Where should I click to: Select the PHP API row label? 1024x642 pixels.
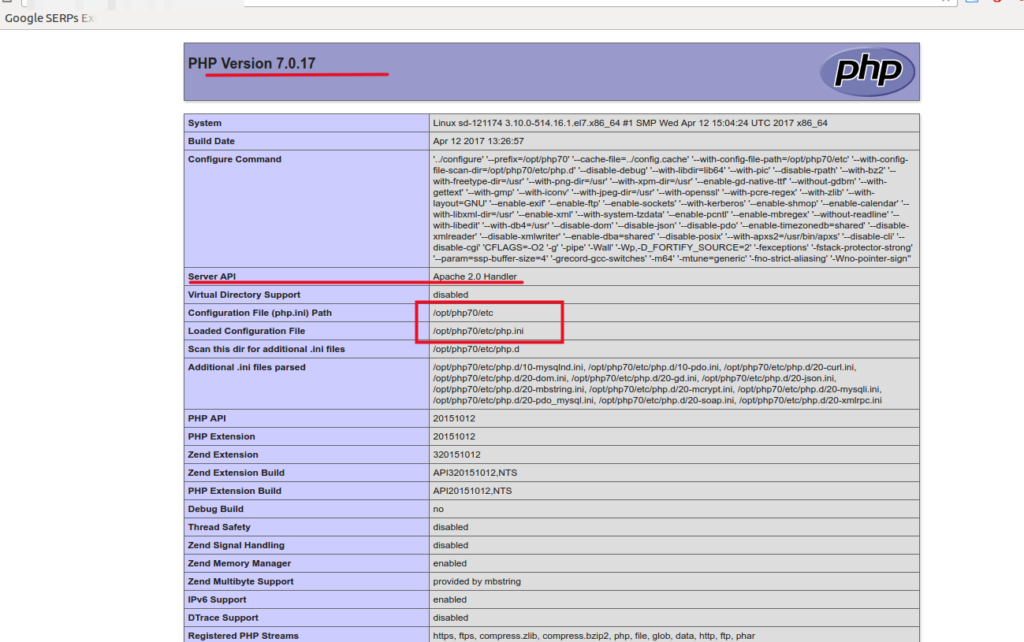(208, 418)
